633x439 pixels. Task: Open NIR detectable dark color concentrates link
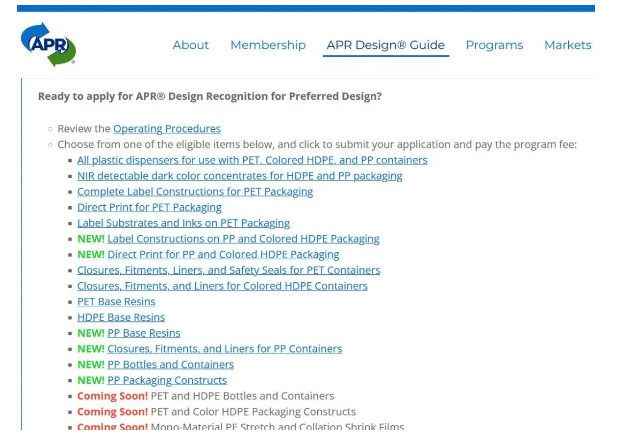click(240, 176)
